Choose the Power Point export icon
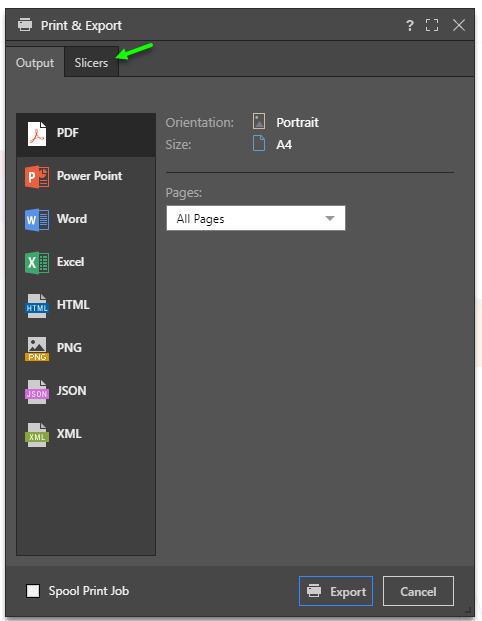 coord(37,177)
